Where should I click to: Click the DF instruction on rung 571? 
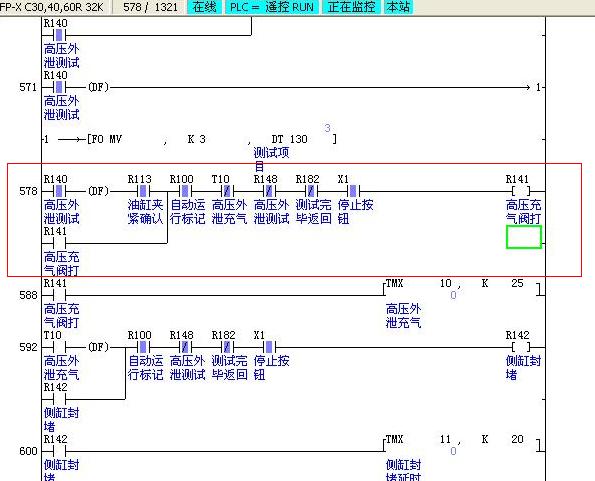click(98, 87)
